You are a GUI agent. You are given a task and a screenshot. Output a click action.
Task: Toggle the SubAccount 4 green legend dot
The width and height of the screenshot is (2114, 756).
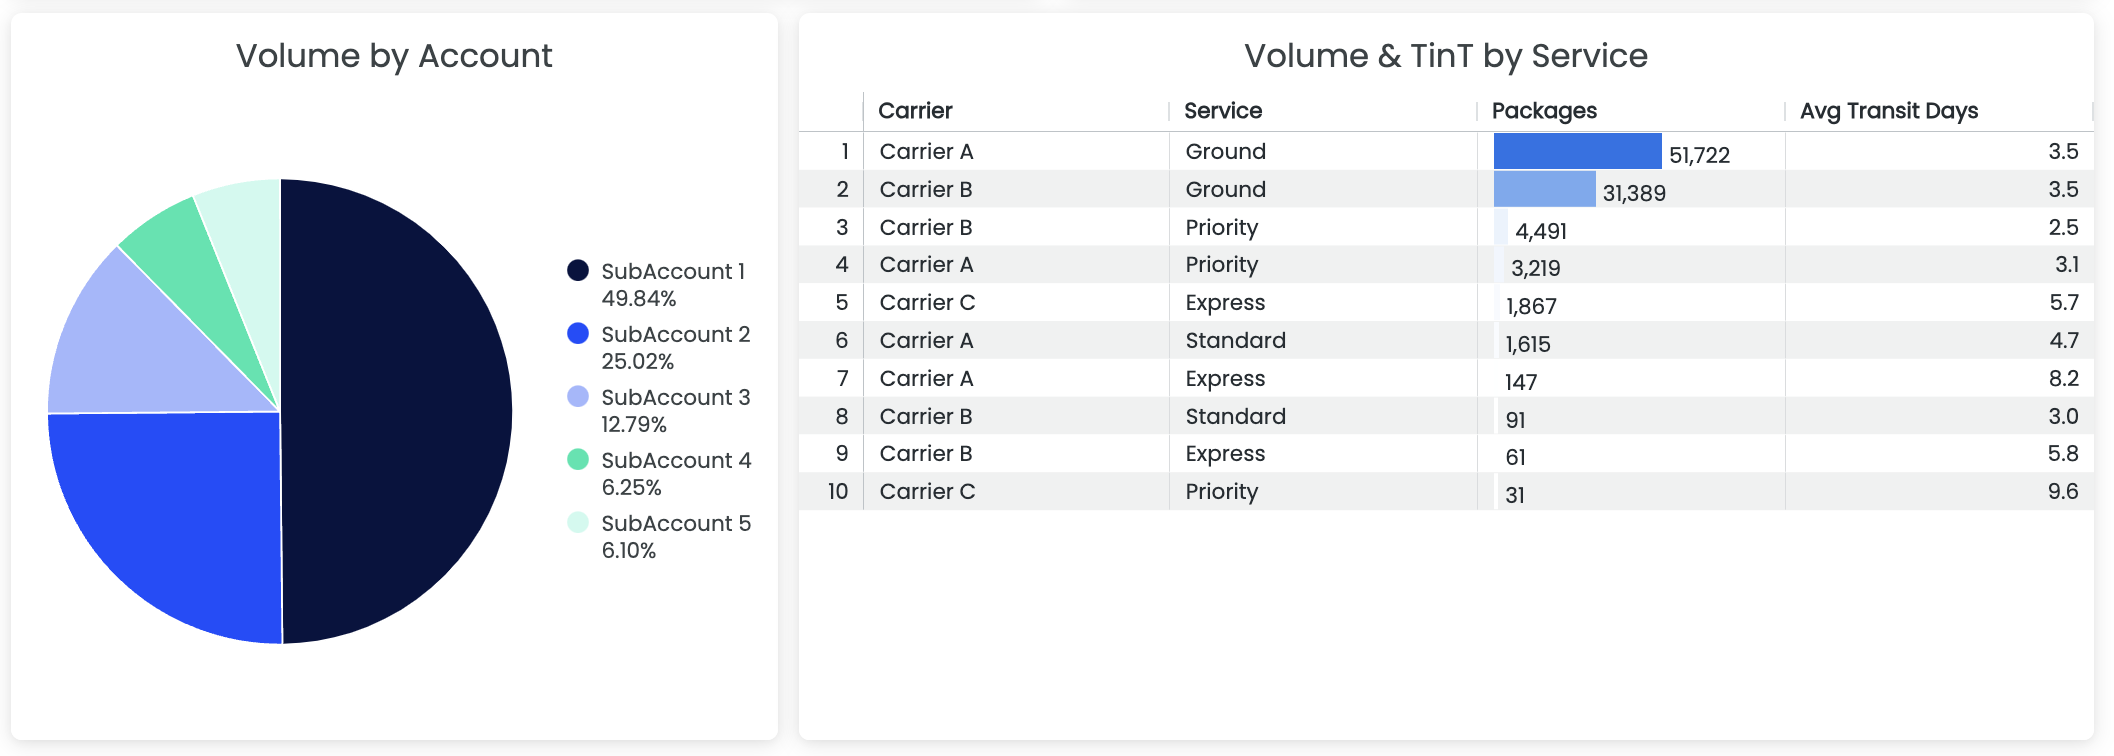tap(578, 459)
